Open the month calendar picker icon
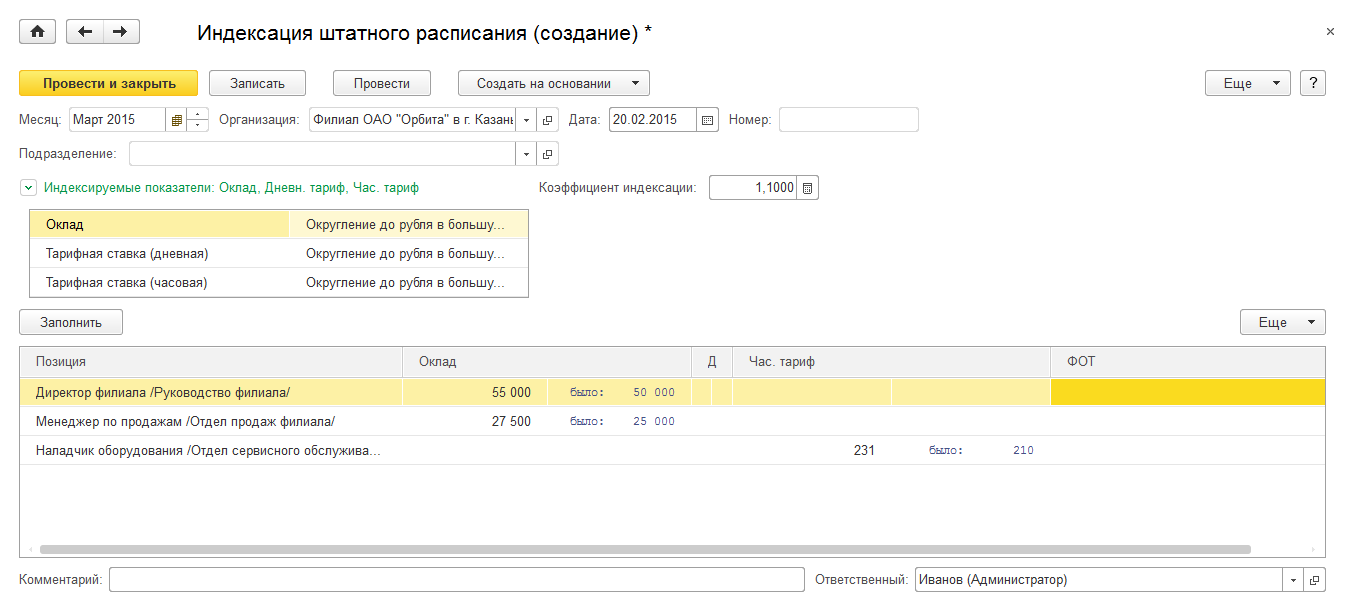The image size is (1352, 606). [x=177, y=120]
